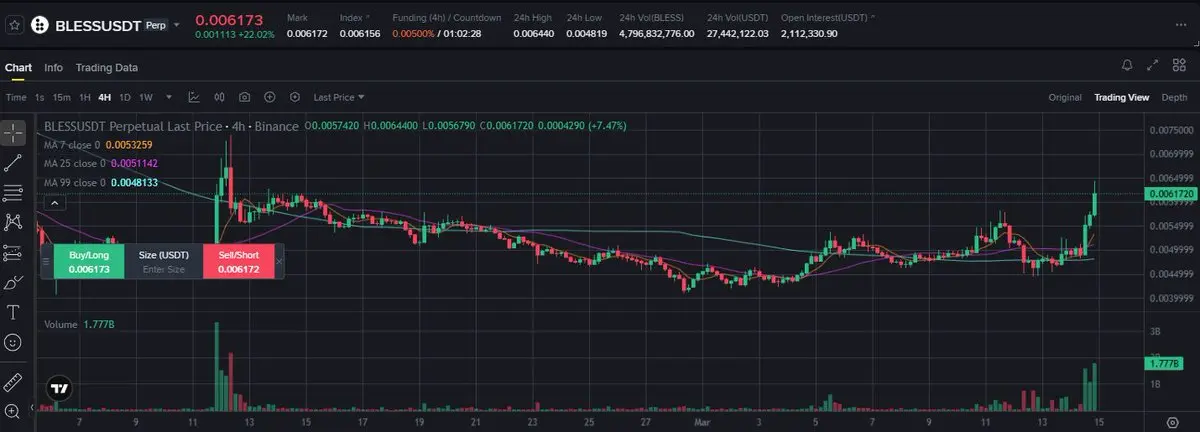The height and width of the screenshot is (432, 1200).
Task: Expand chart to fullscreen with arrows icon
Action: coord(1152,66)
